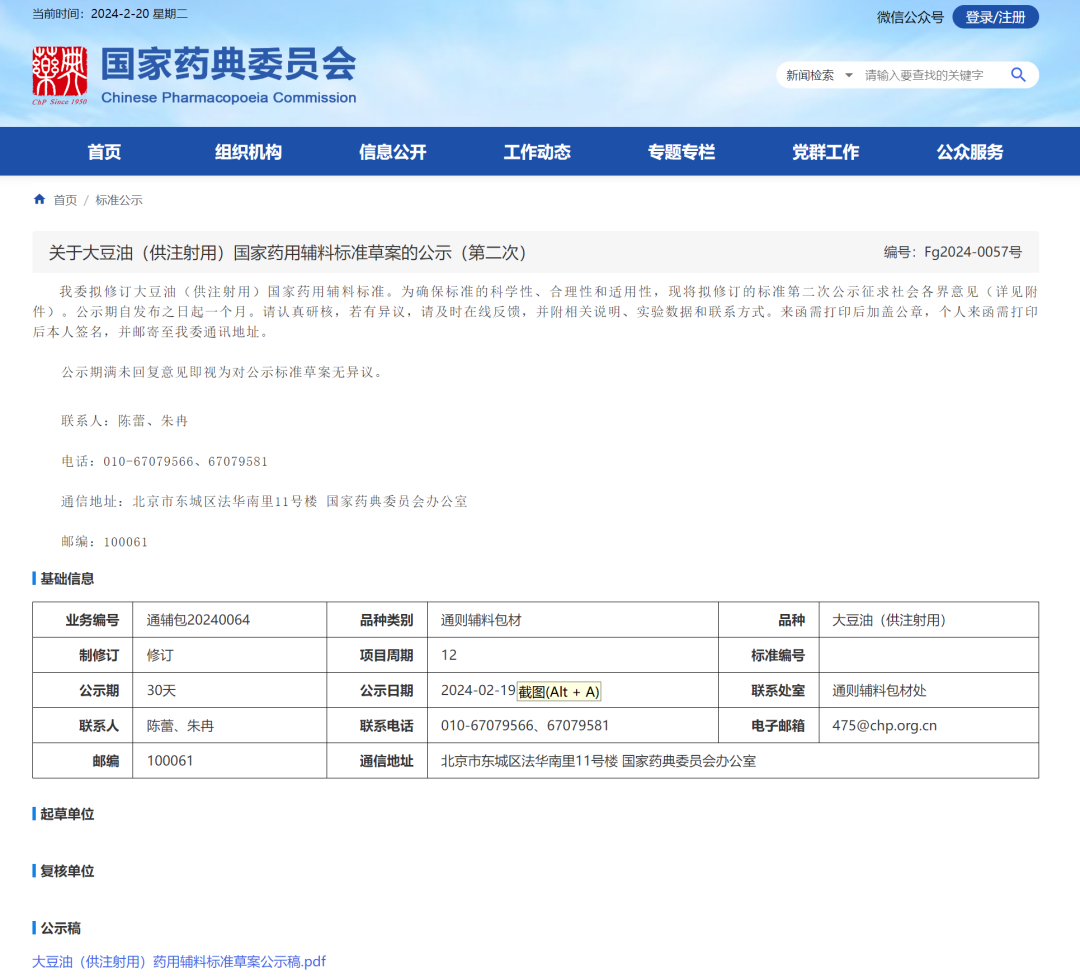Open the 大豆油 药用辅料标准草案公示稿.pdf link
Image resolution: width=1080 pixels, height=978 pixels.
coord(179,961)
